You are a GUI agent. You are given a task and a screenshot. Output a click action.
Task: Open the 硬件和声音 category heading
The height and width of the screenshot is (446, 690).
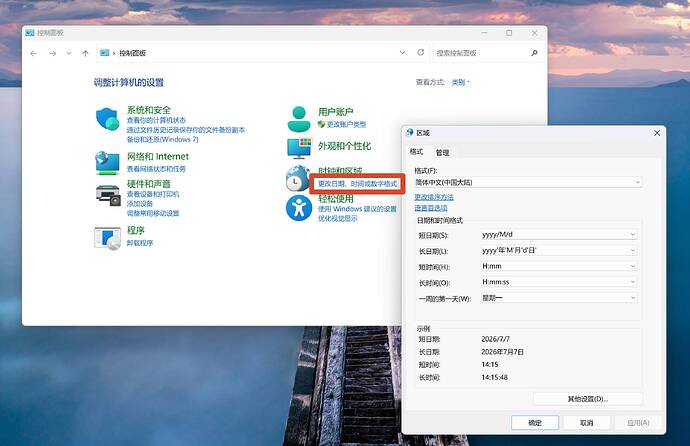click(x=149, y=184)
